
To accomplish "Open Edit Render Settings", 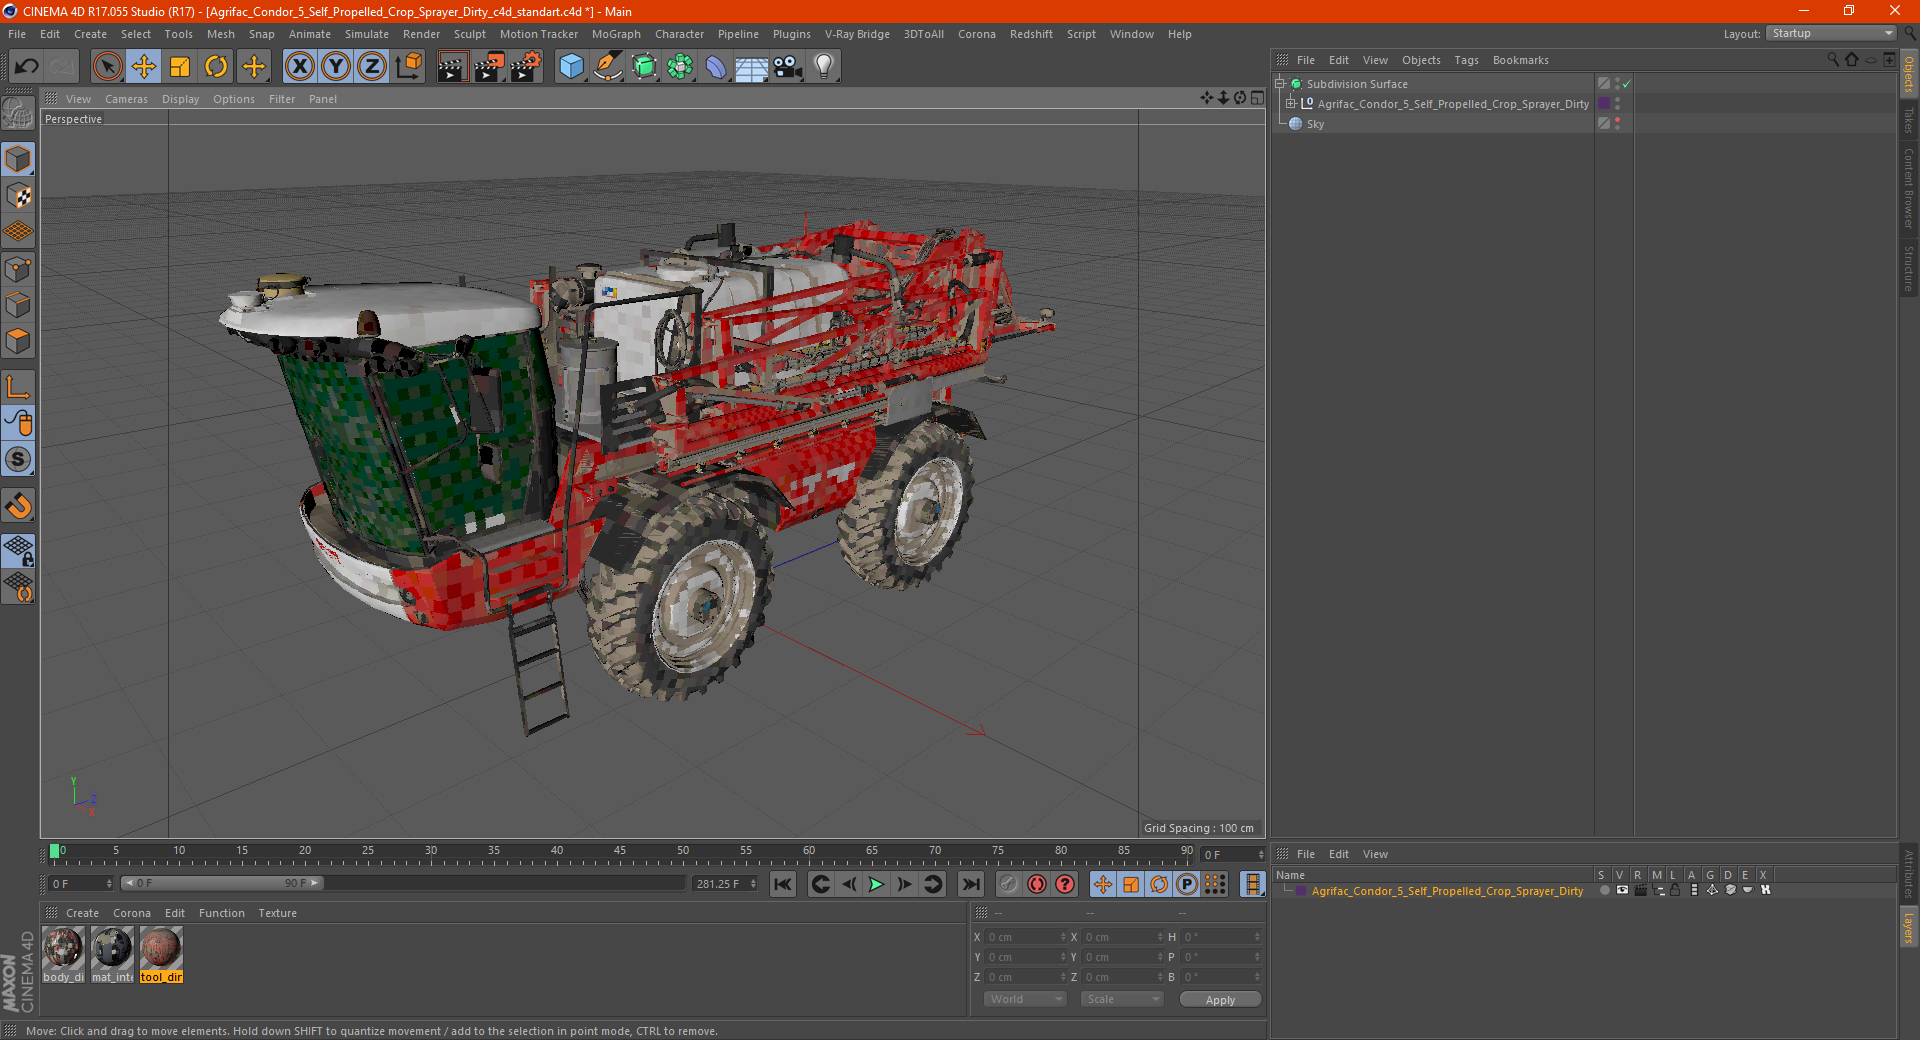I will [x=526, y=67].
